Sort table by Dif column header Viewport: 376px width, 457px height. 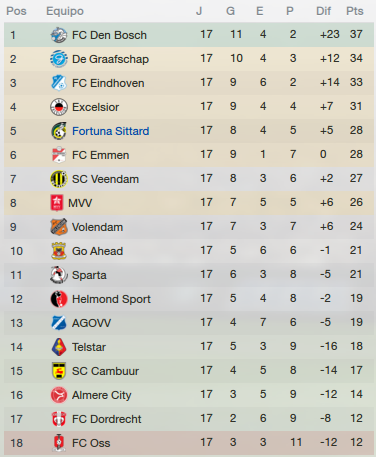click(323, 11)
